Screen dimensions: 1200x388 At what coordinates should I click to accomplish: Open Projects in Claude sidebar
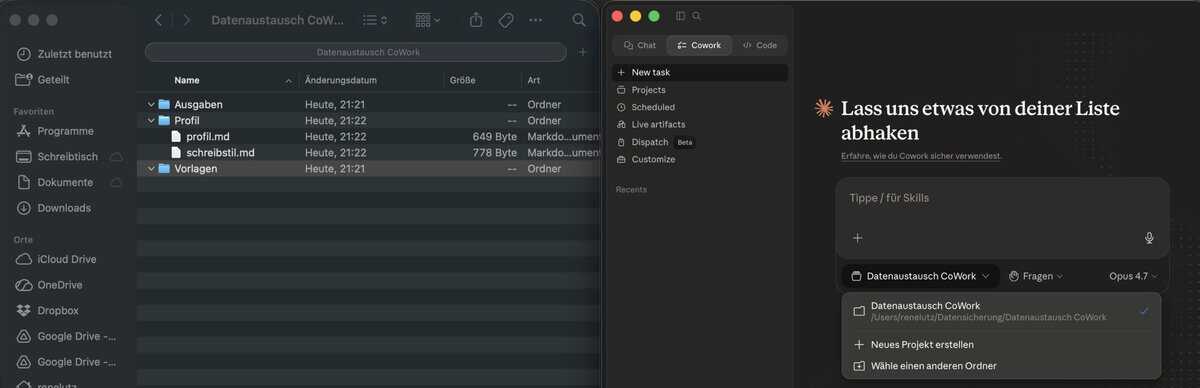700,90
